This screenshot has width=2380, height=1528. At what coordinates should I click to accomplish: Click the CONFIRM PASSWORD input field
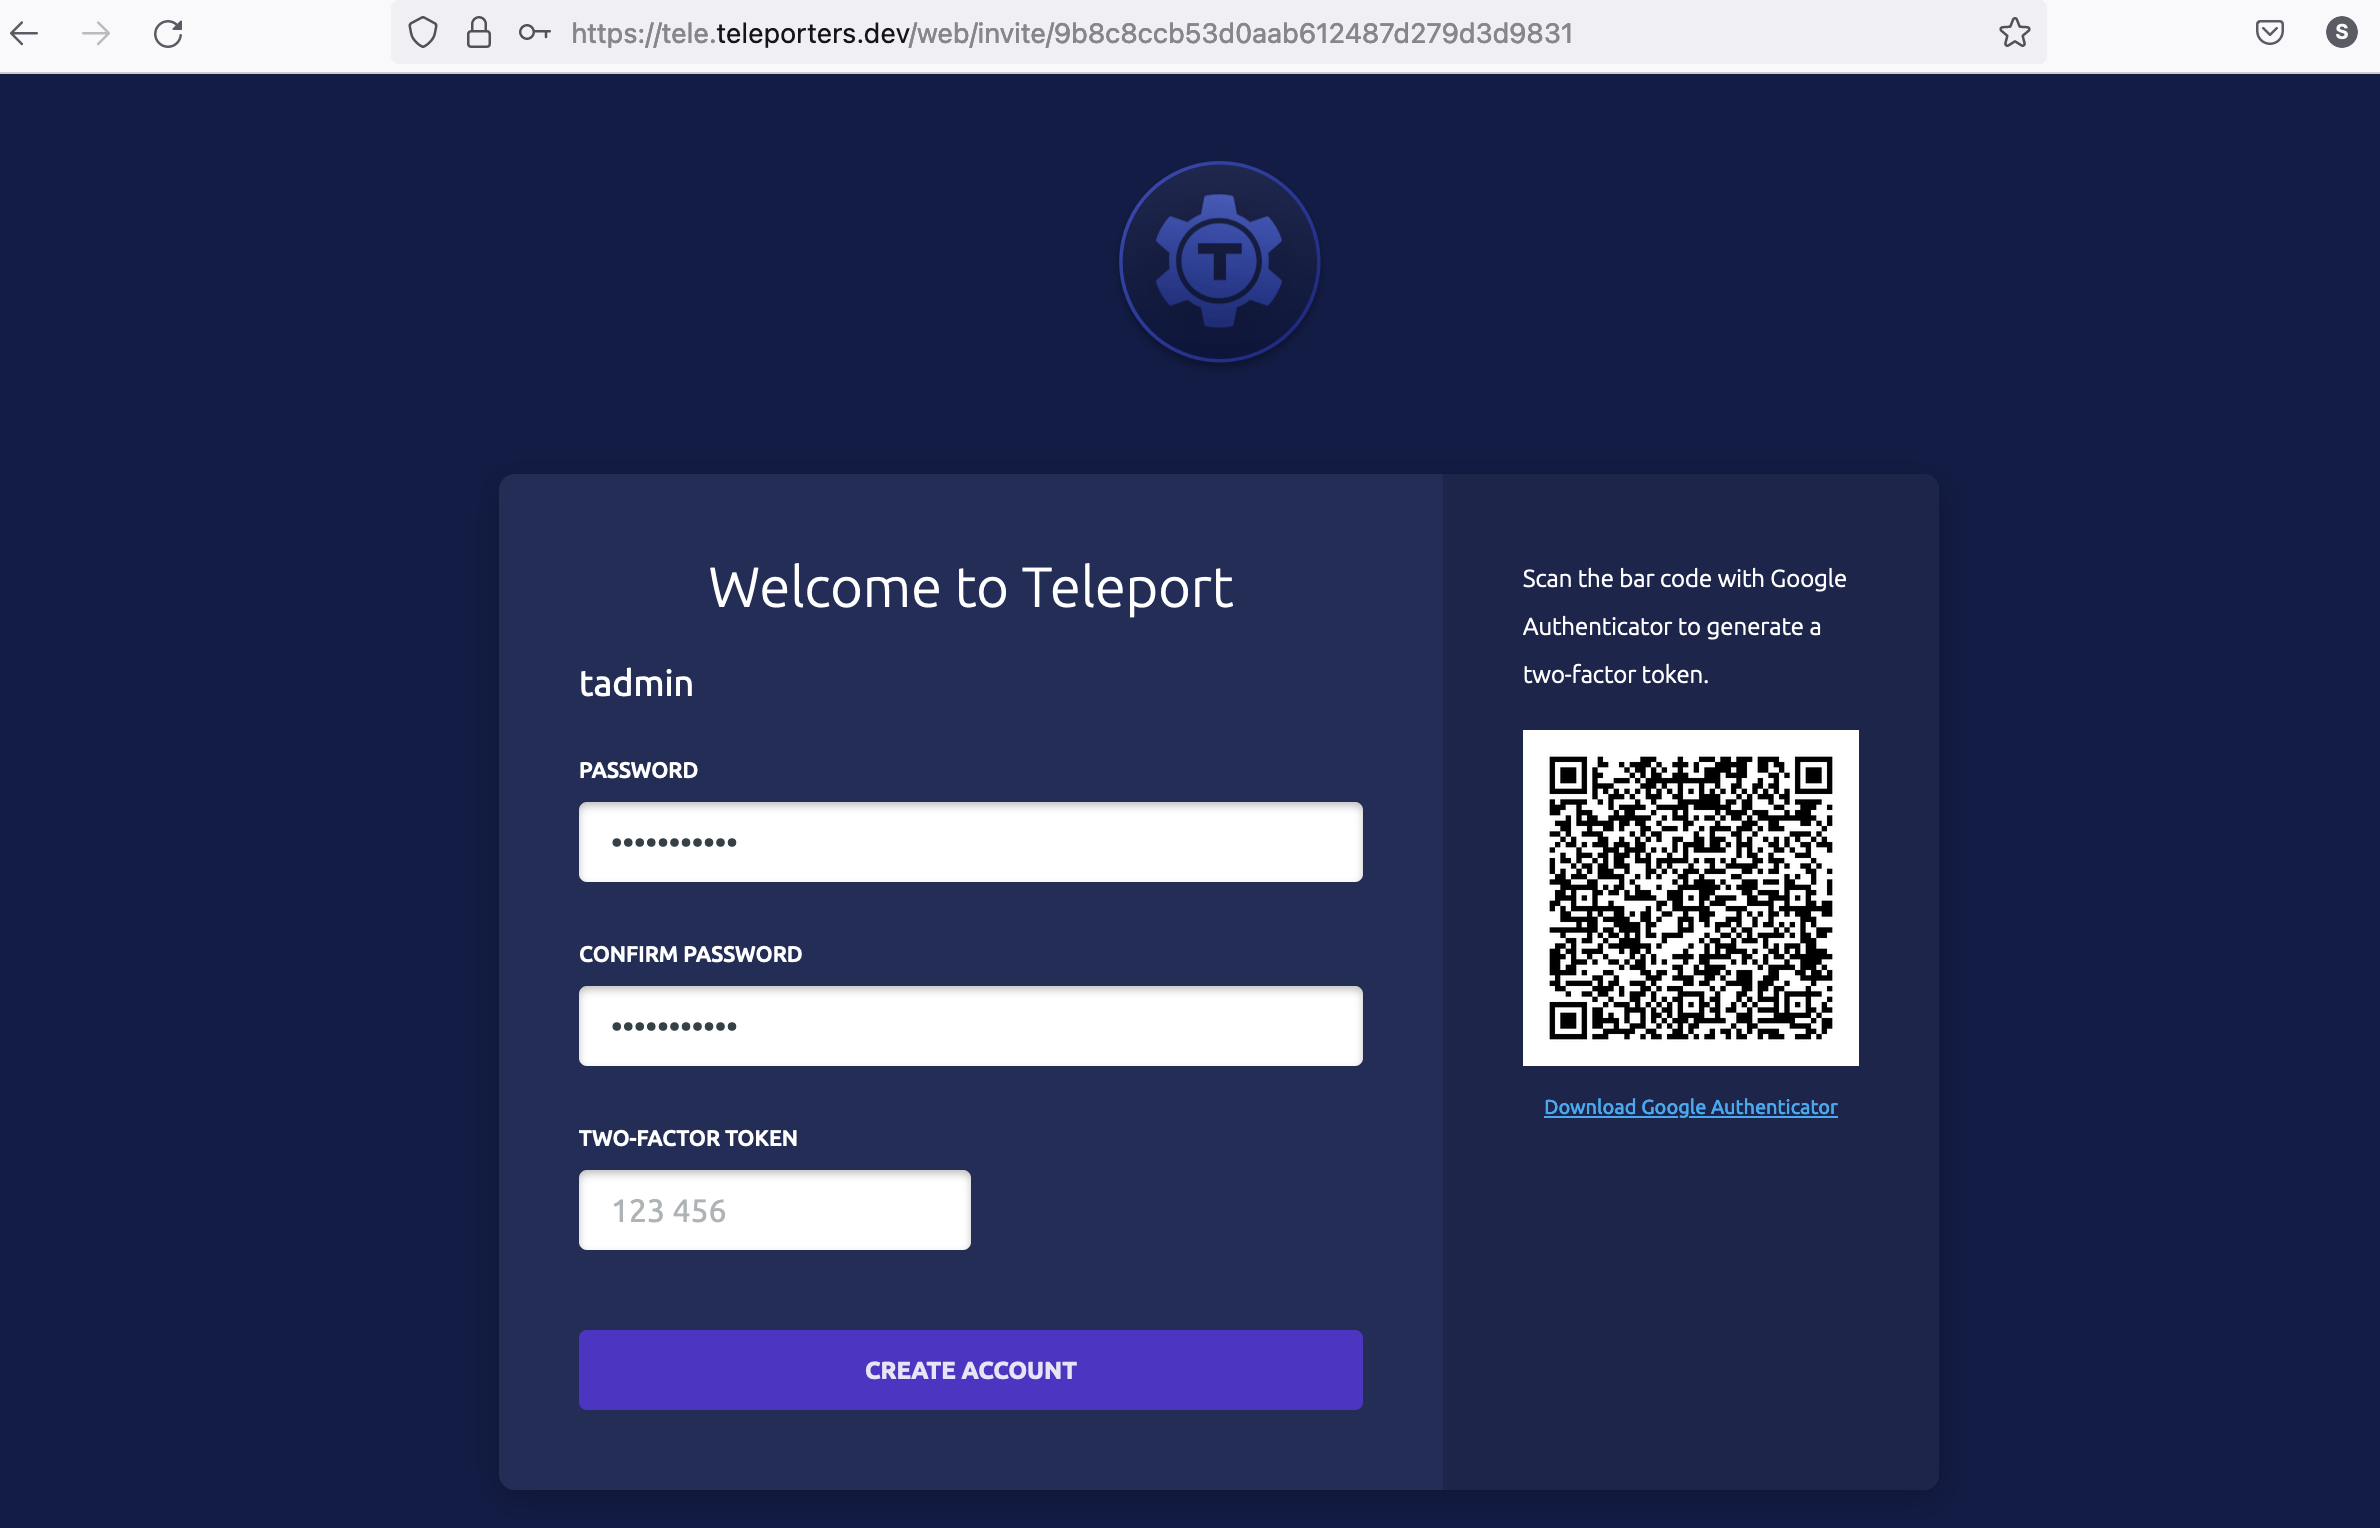[x=971, y=1025]
